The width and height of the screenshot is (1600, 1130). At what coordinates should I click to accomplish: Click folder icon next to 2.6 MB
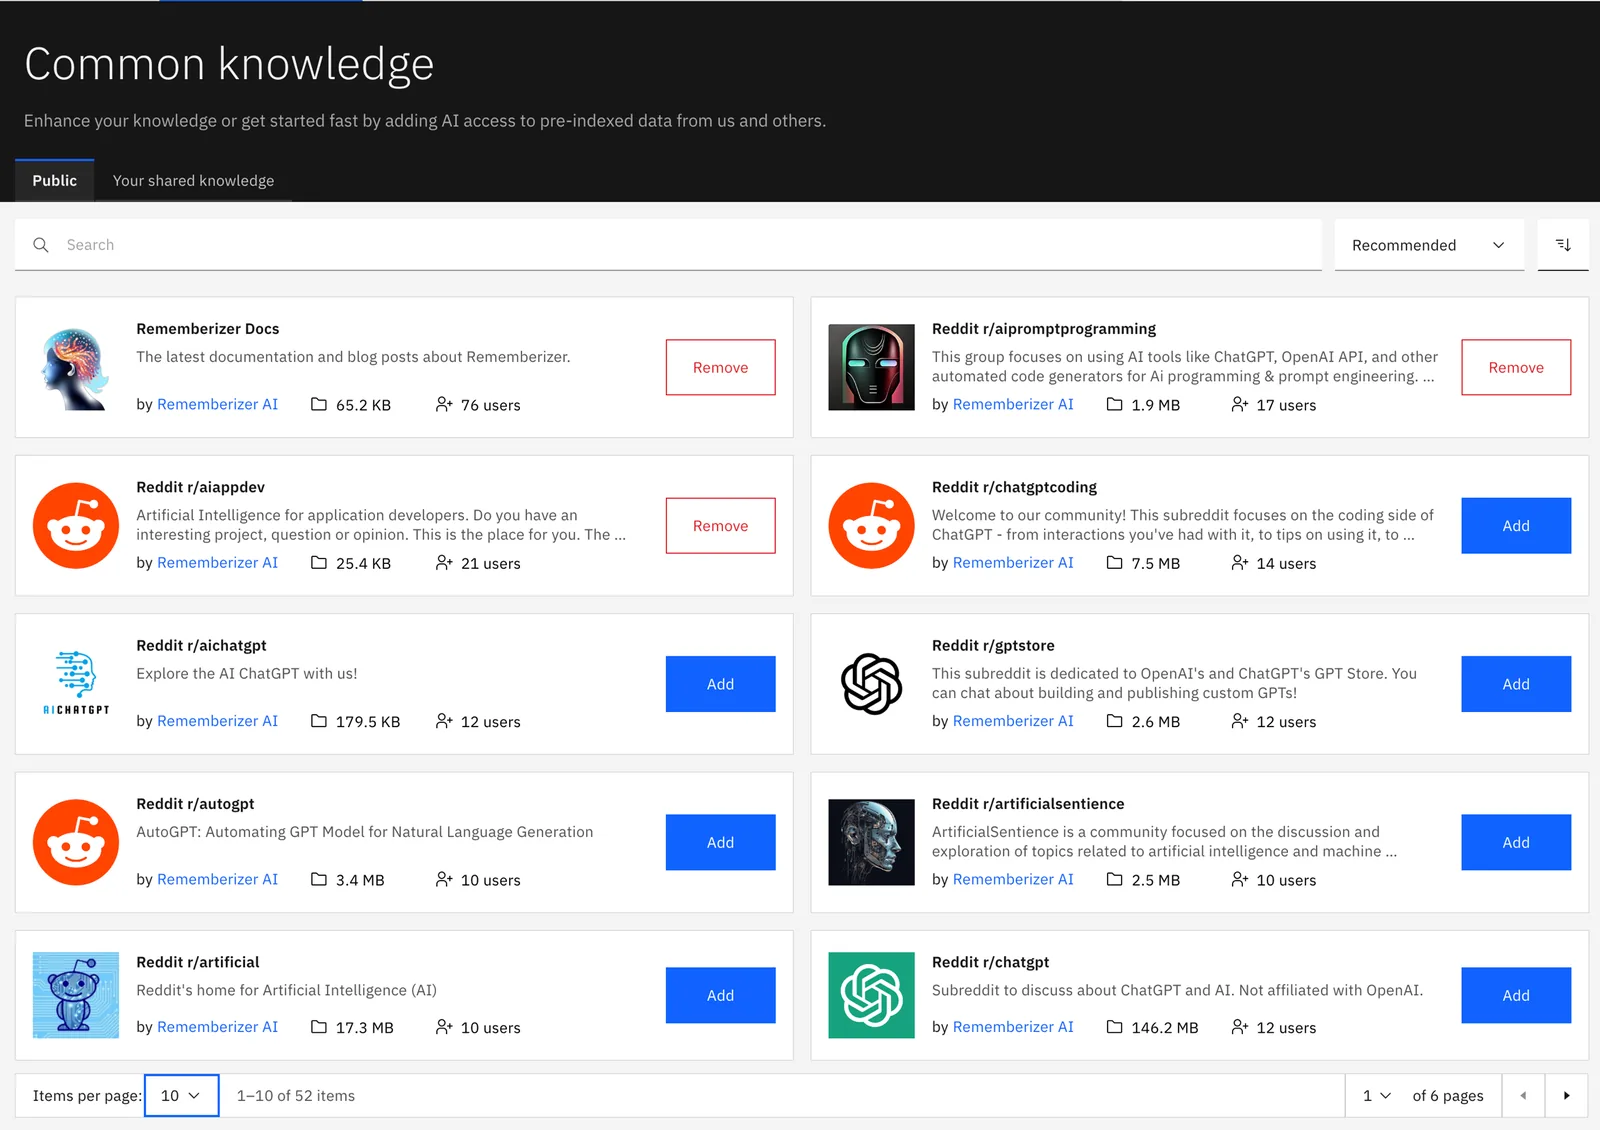(x=1114, y=721)
